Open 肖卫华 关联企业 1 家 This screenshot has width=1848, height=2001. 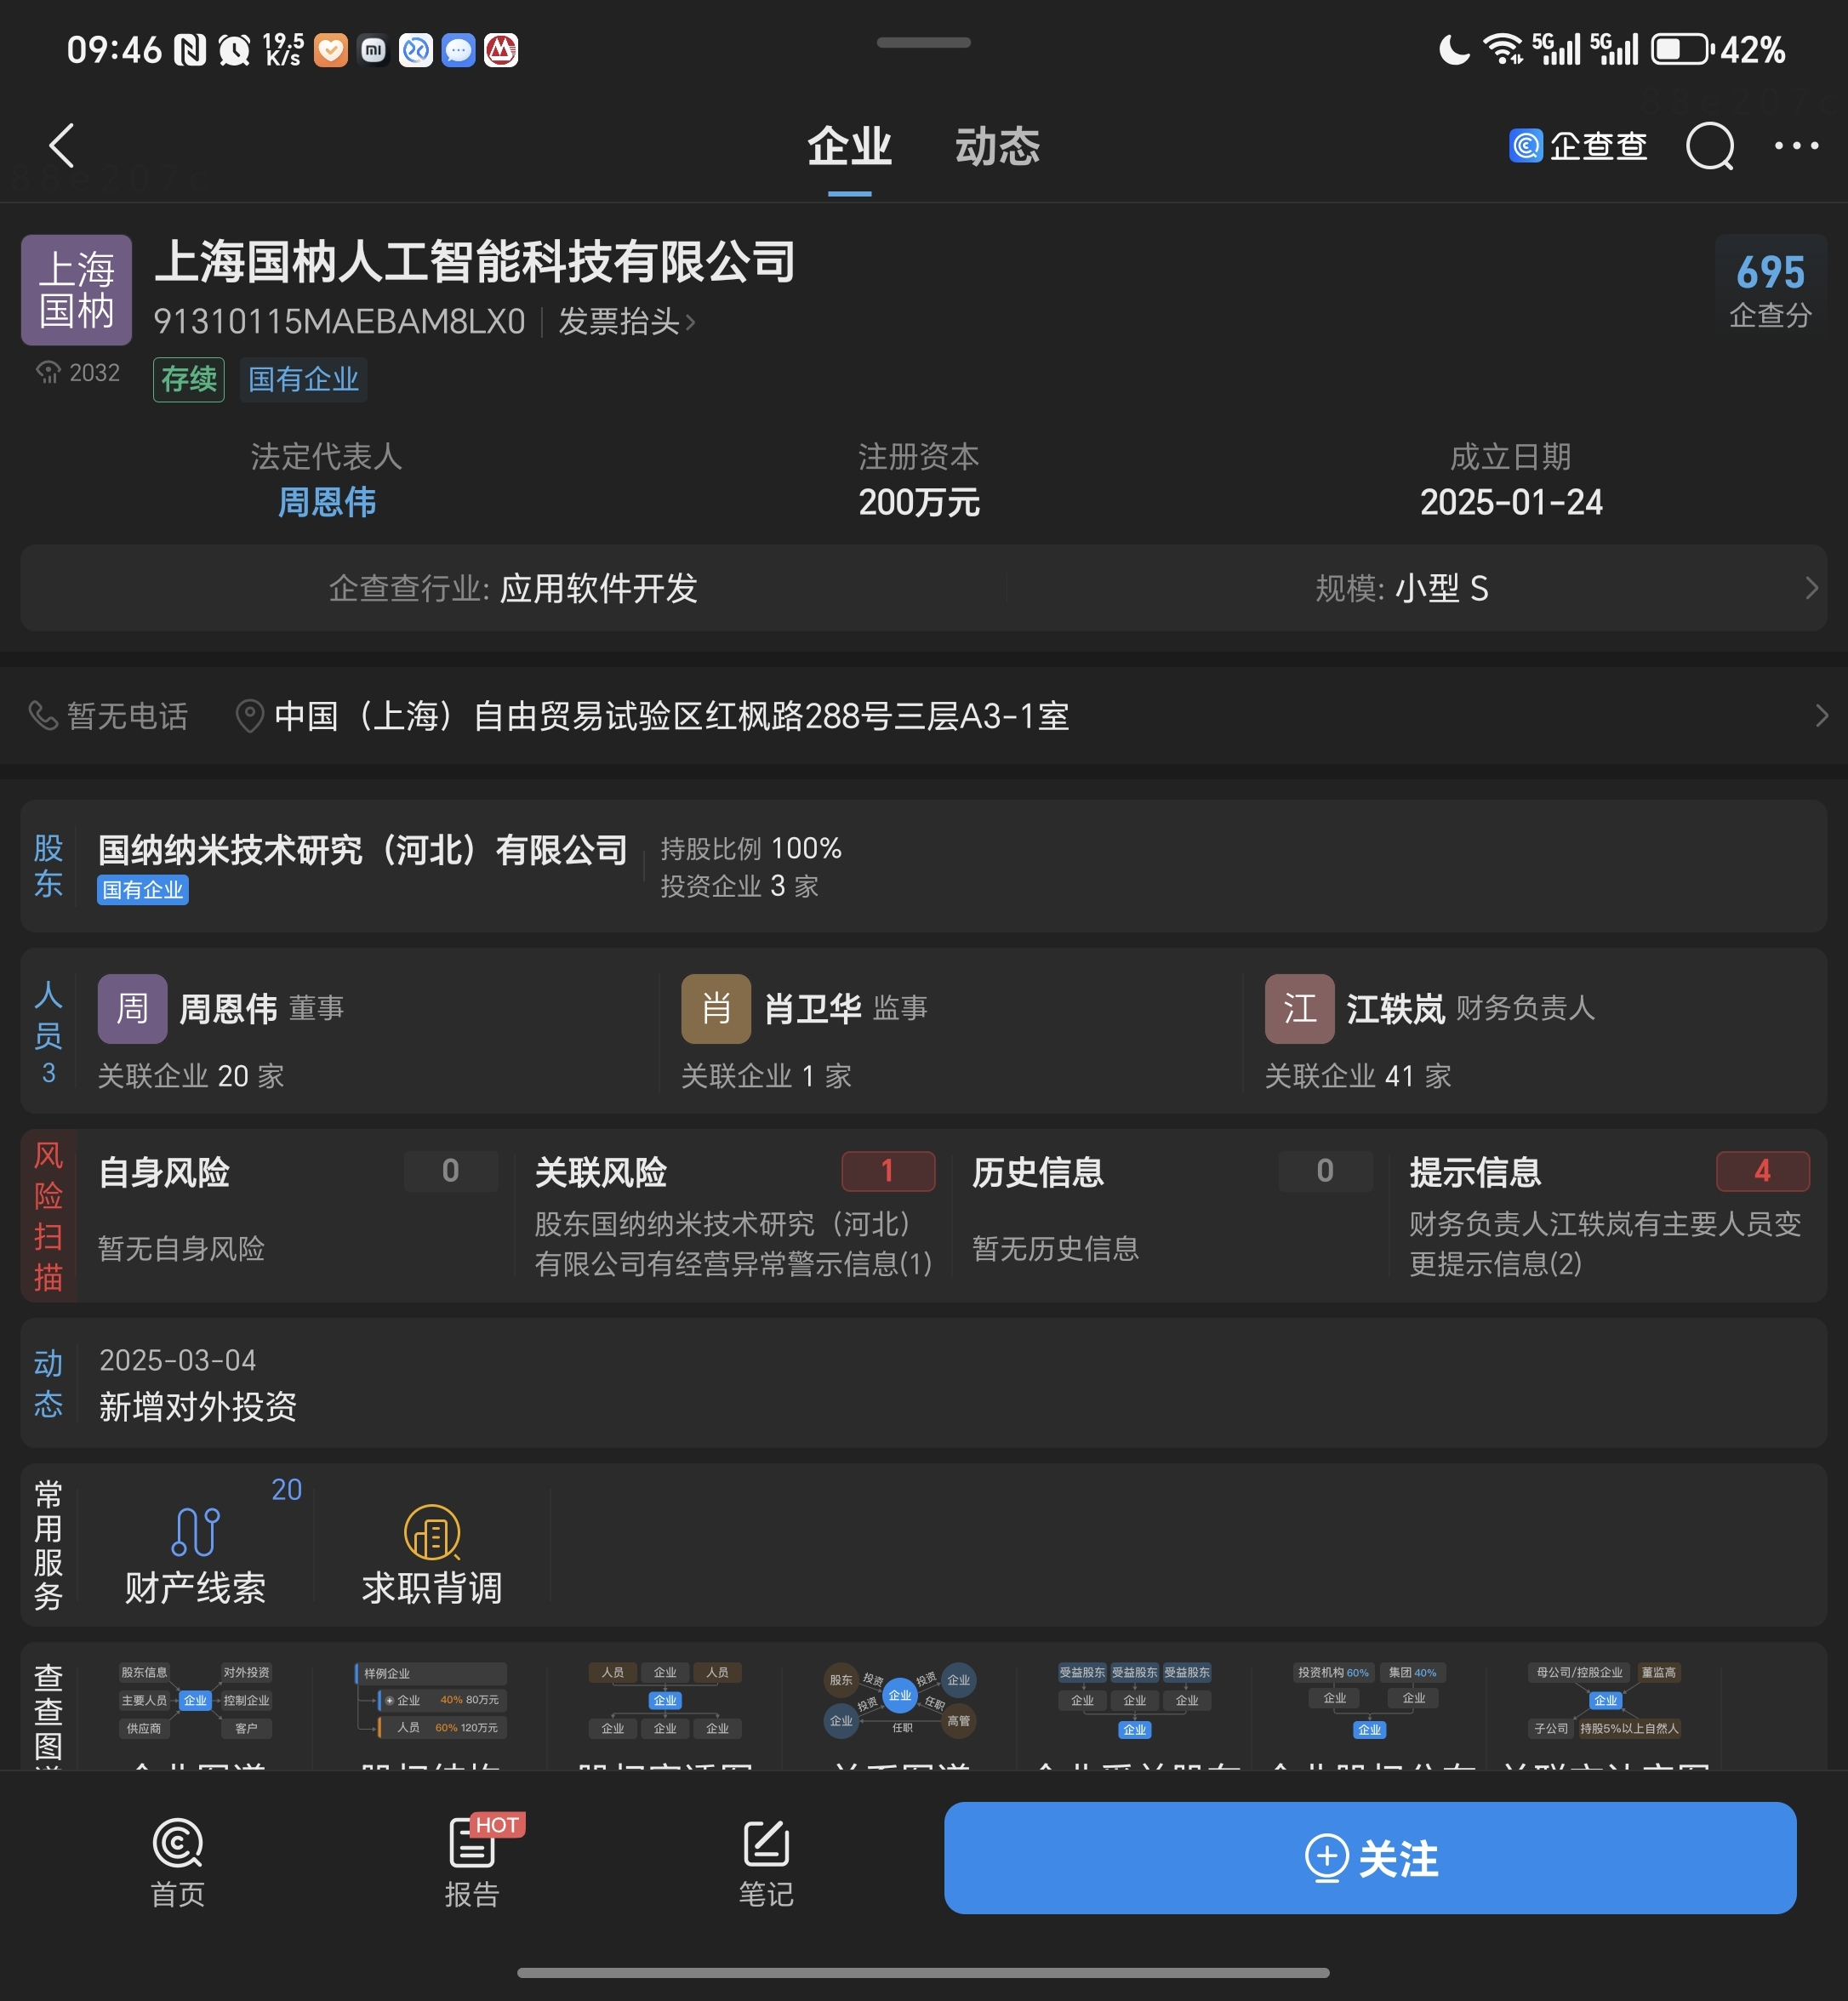(x=766, y=1075)
